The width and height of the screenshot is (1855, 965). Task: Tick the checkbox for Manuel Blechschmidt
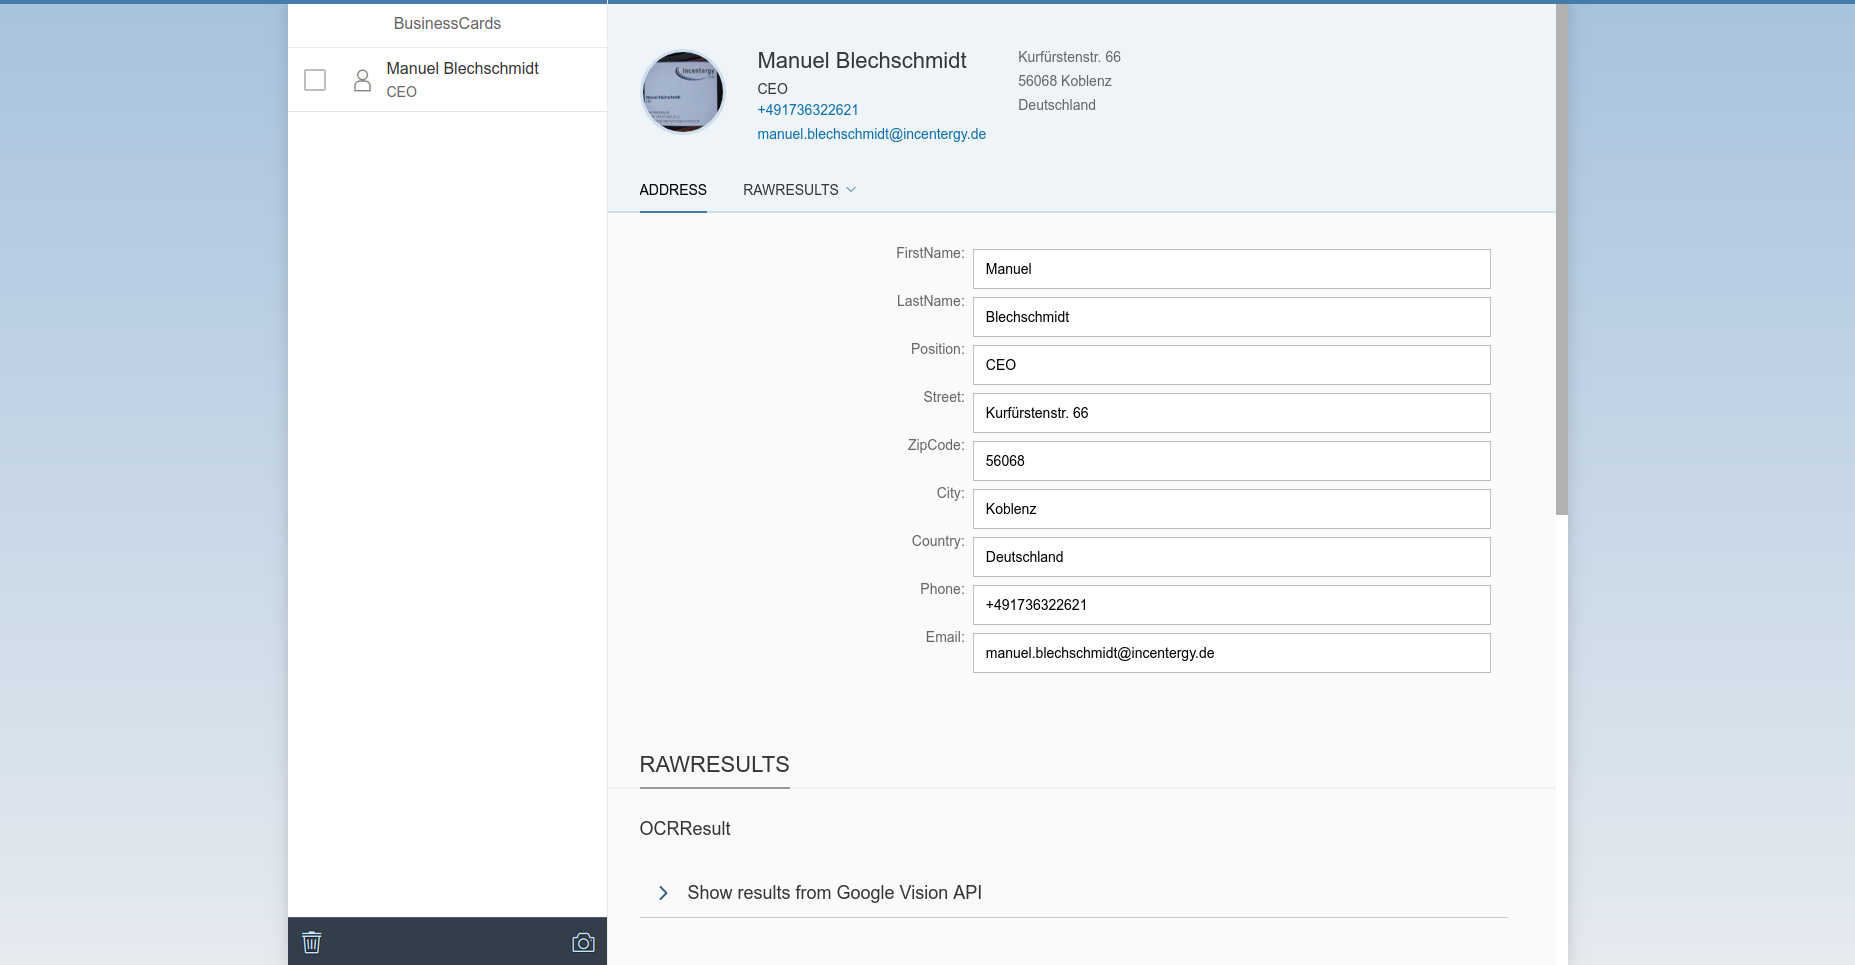tap(315, 80)
